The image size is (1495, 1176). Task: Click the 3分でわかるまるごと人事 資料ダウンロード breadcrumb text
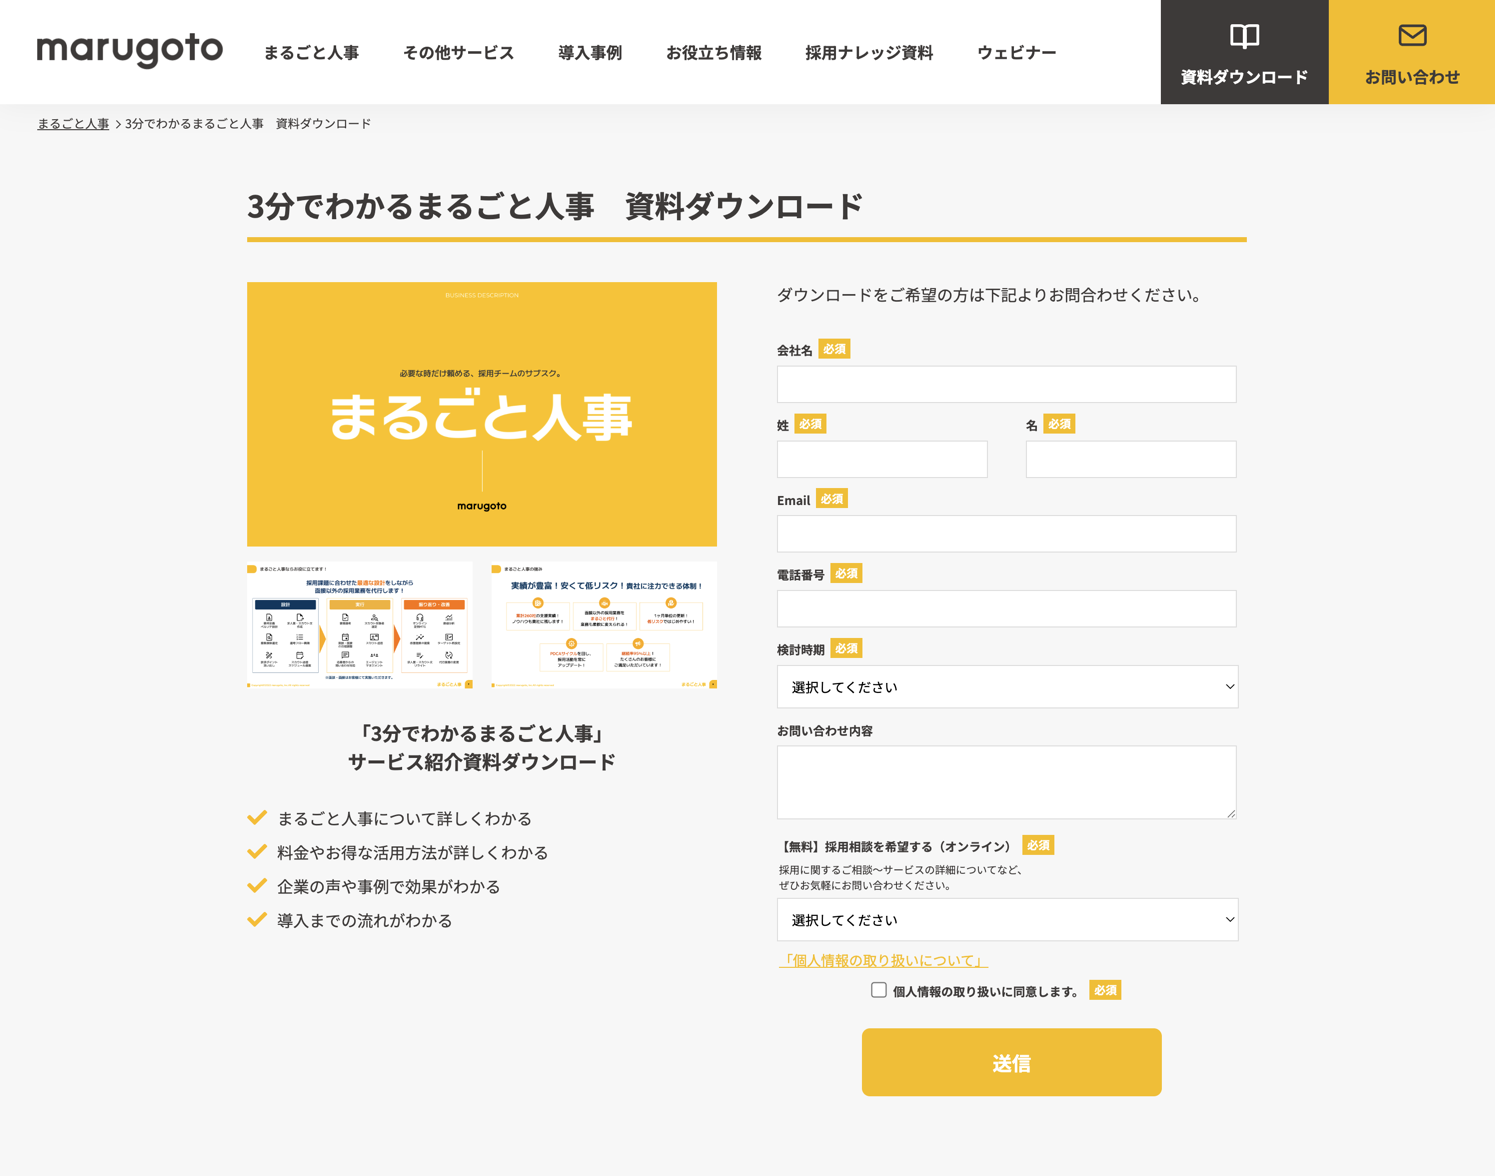tap(248, 124)
